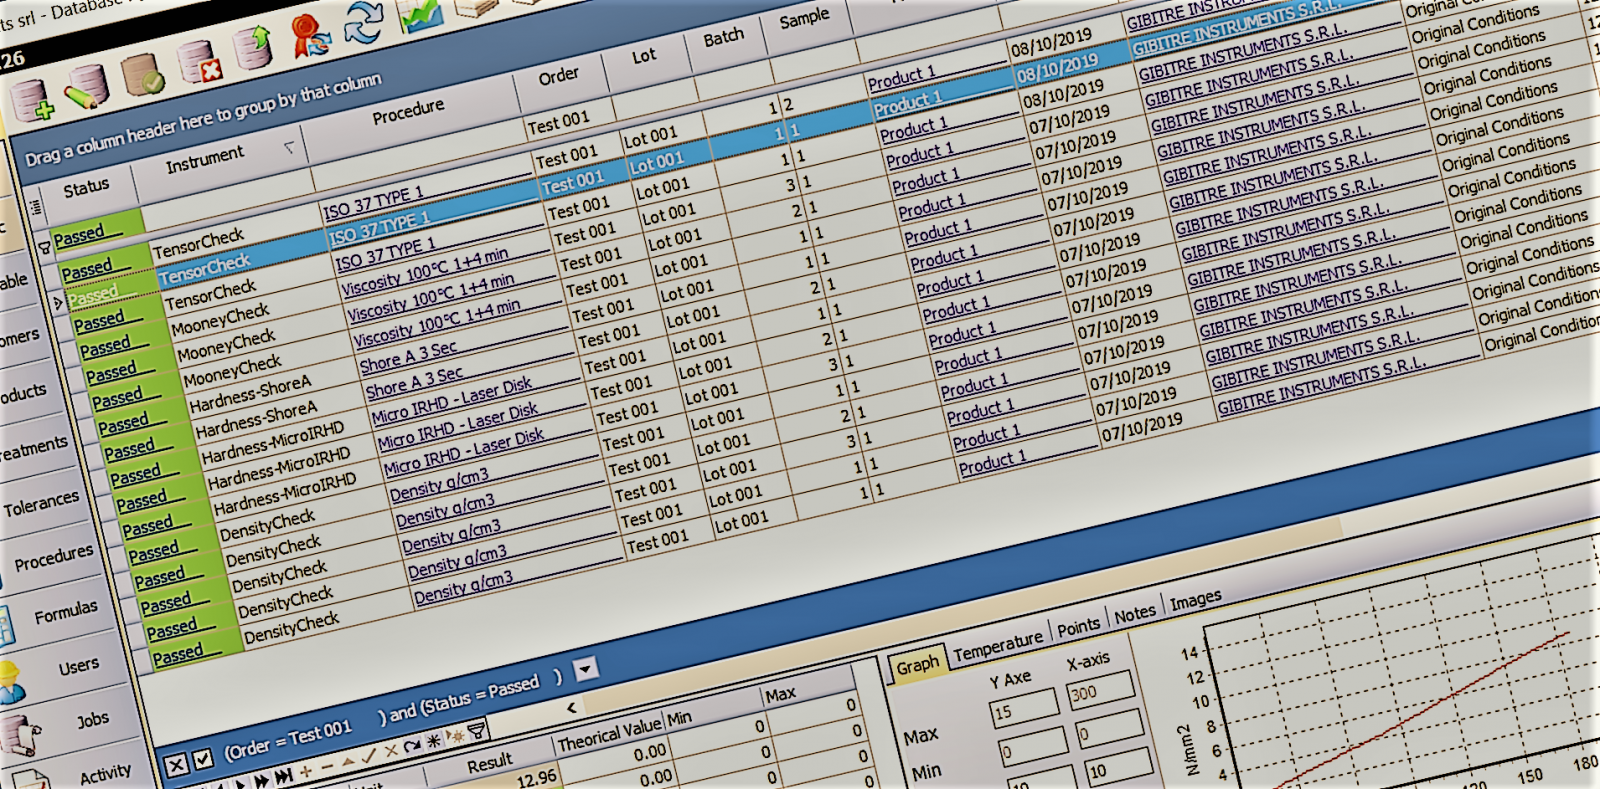Click the navigator post edit checkmark icon
The width and height of the screenshot is (1600, 789).
pyautogui.click(x=369, y=755)
